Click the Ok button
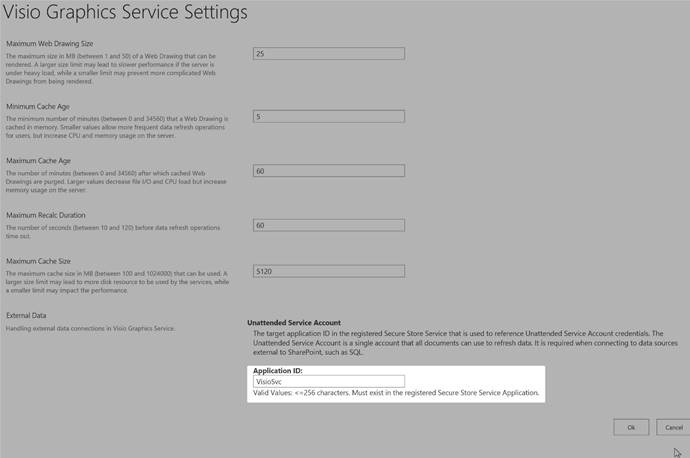This screenshot has height=458, width=690. 631,427
